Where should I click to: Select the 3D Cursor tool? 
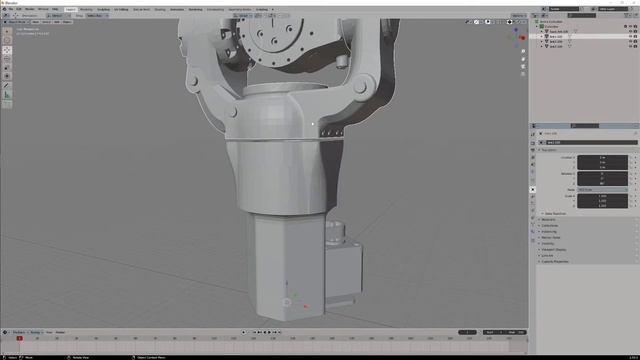pos(7,40)
